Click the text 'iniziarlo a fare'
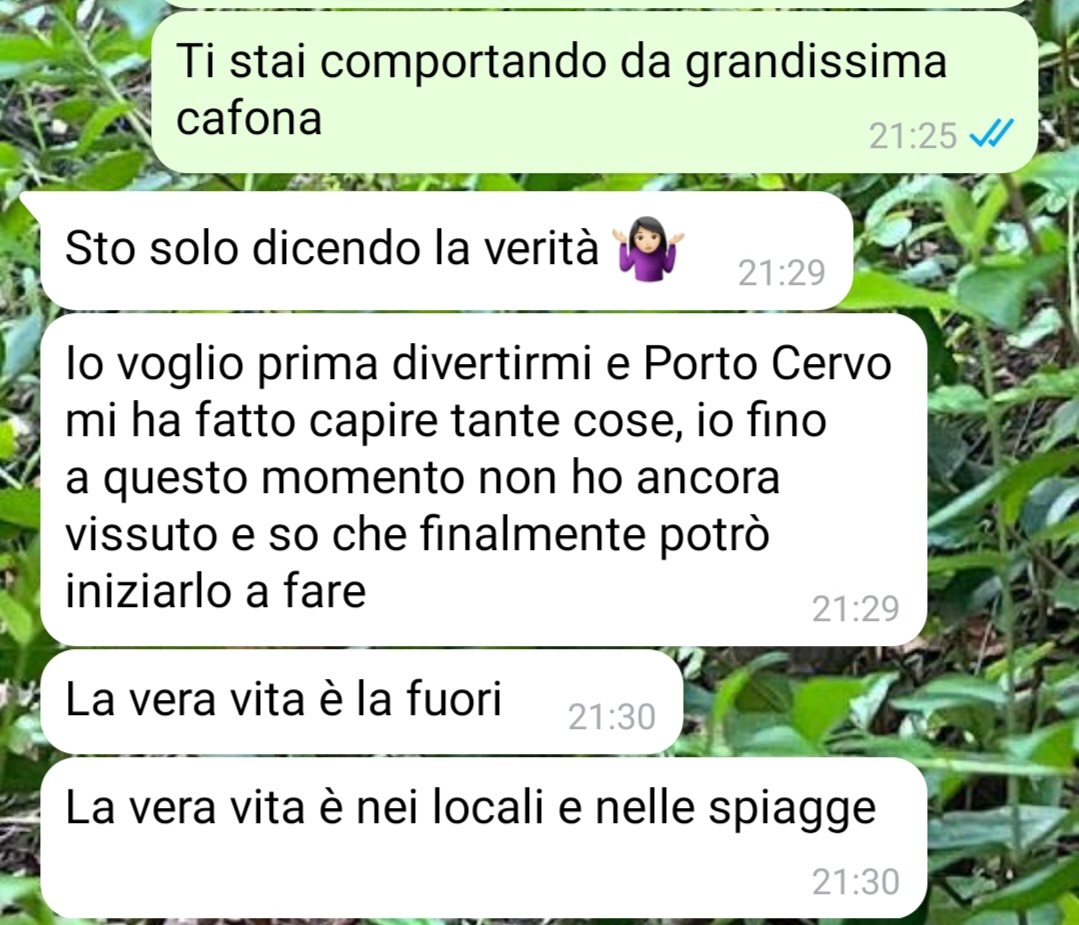This screenshot has height=925, width=1079. click(x=215, y=591)
